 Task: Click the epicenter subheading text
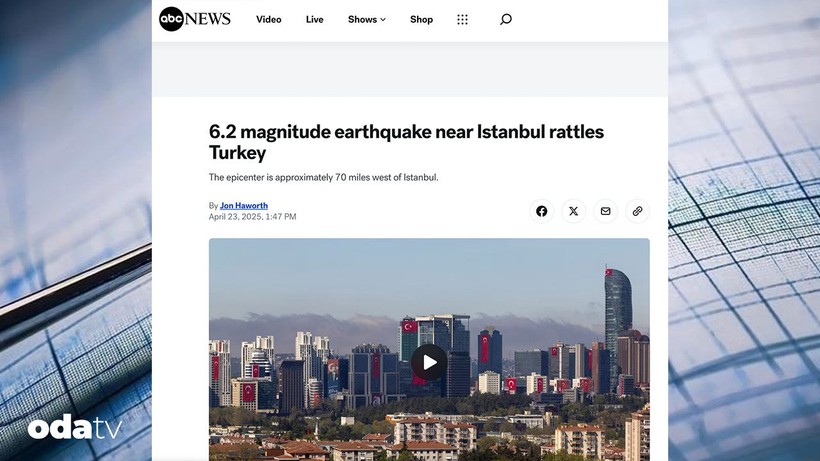[323, 178]
